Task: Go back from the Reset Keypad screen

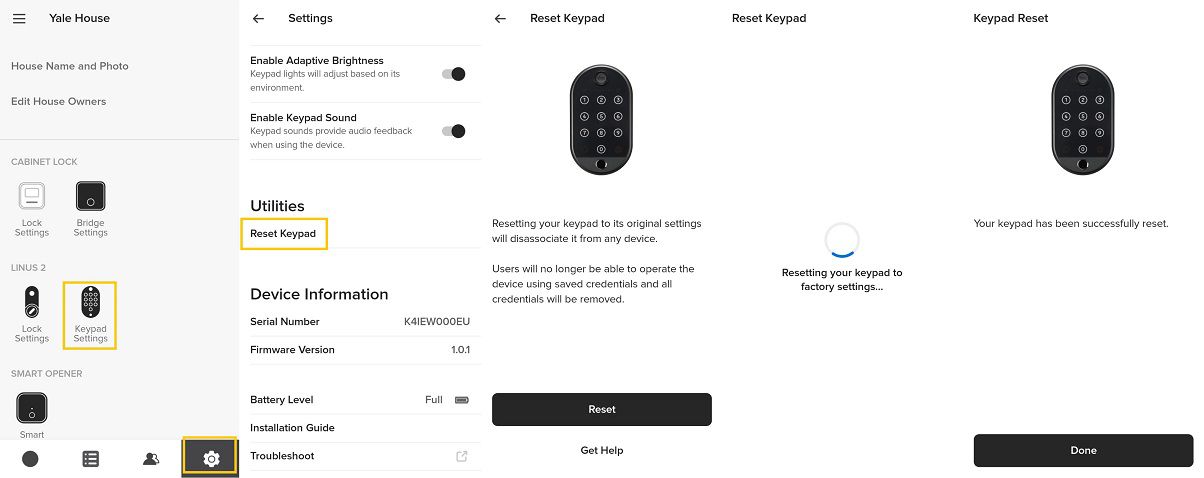Action: (501, 18)
